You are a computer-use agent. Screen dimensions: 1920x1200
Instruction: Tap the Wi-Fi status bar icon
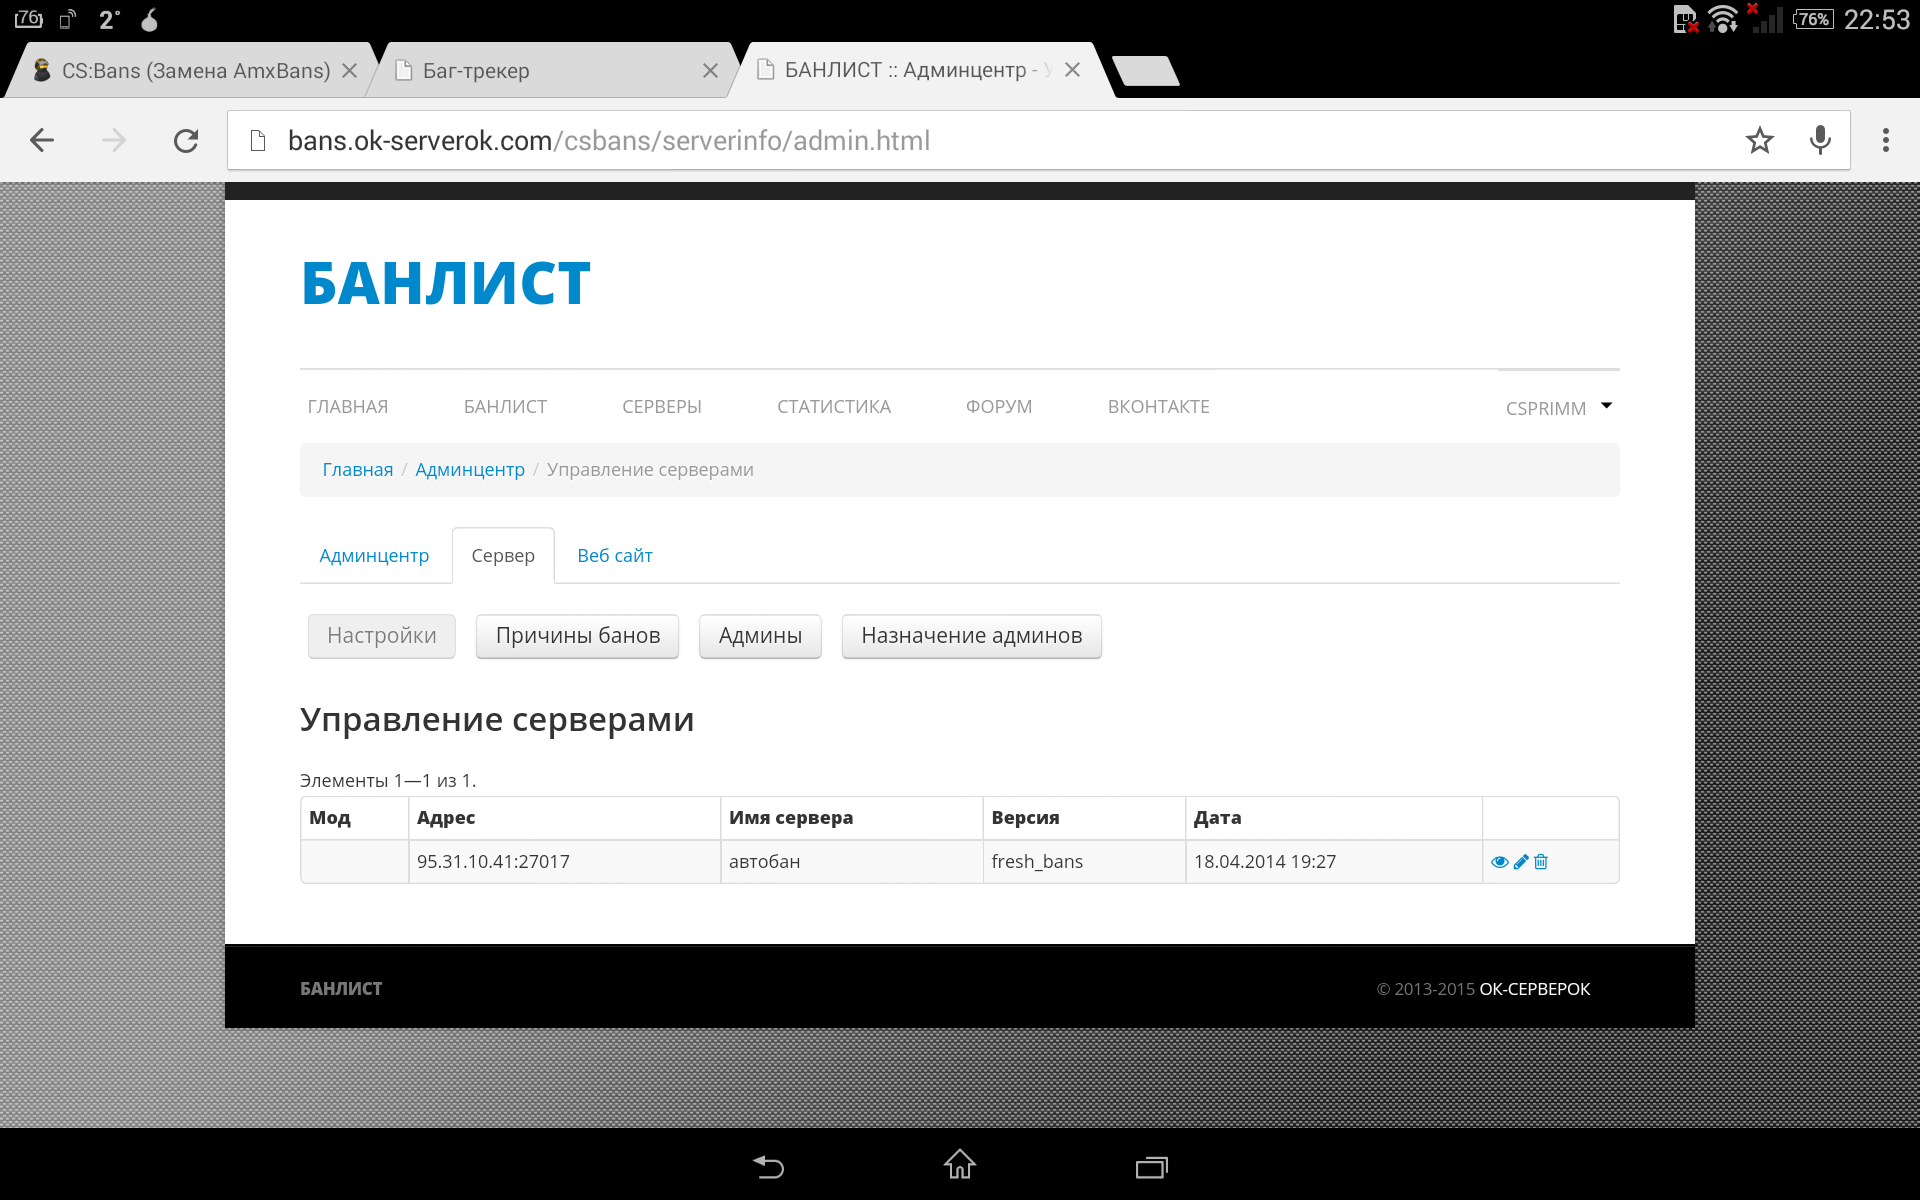pos(1723,19)
